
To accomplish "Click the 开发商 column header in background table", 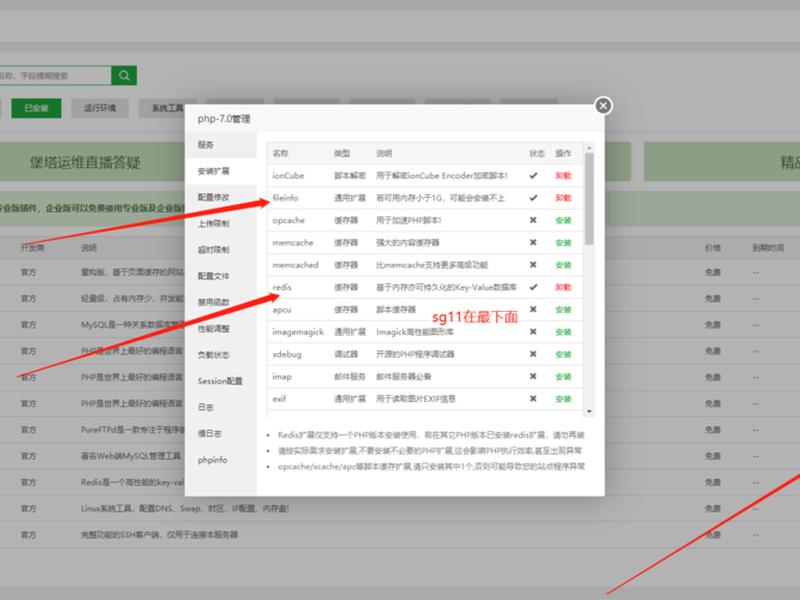I will pos(32,248).
